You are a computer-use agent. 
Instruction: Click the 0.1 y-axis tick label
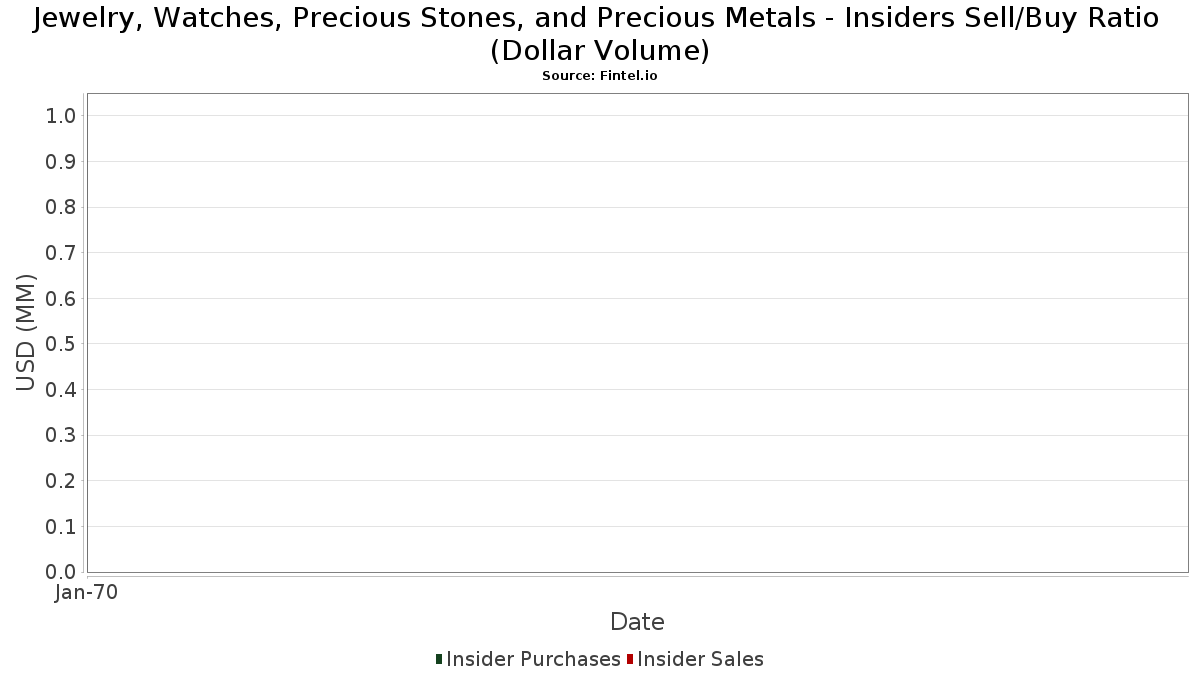pyautogui.click(x=61, y=527)
